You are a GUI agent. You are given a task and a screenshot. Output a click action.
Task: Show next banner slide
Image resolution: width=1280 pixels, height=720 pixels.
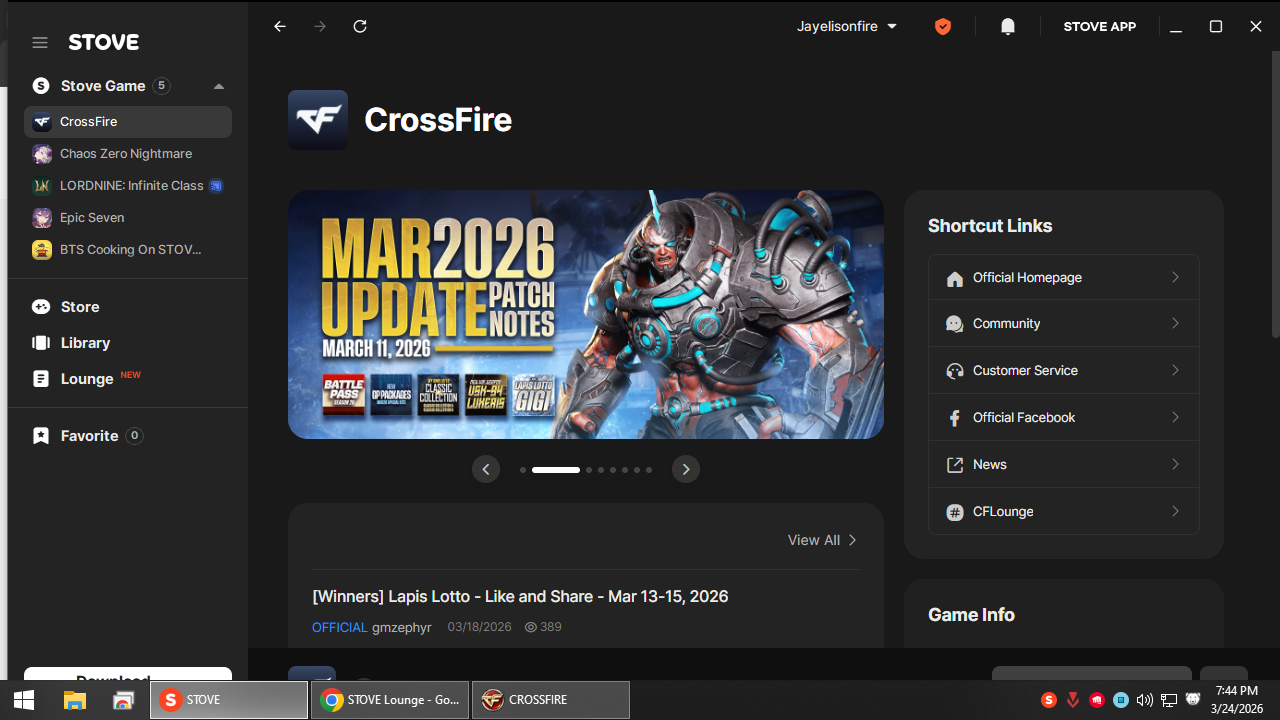tap(685, 469)
